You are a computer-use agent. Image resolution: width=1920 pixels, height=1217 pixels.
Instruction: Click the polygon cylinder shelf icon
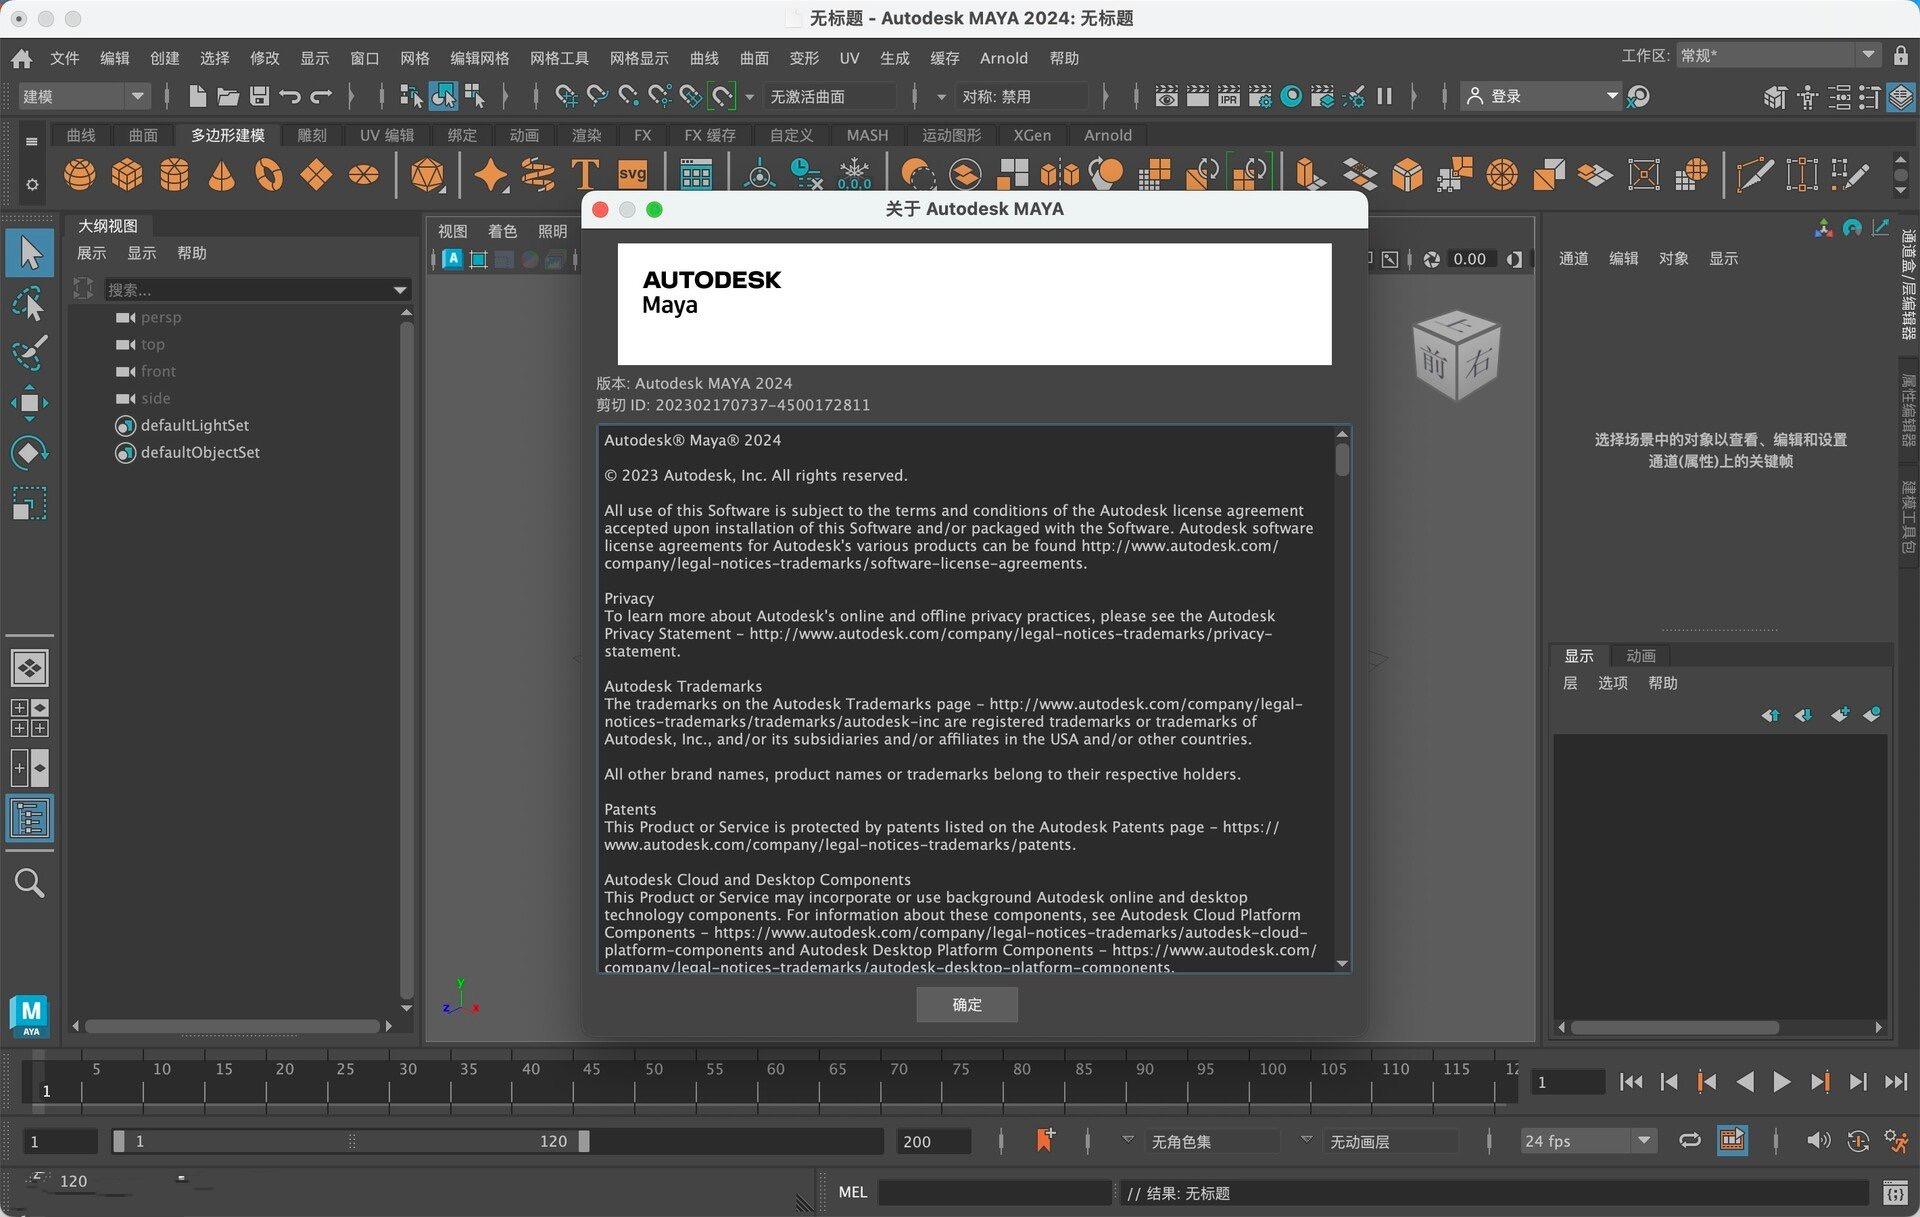click(174, 175)
